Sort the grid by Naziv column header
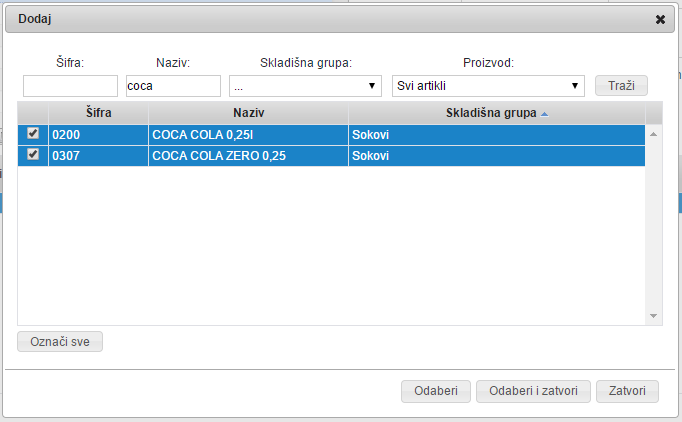Image resolution: width=682 pixels, height=422 pixels. tap(248, 113)
